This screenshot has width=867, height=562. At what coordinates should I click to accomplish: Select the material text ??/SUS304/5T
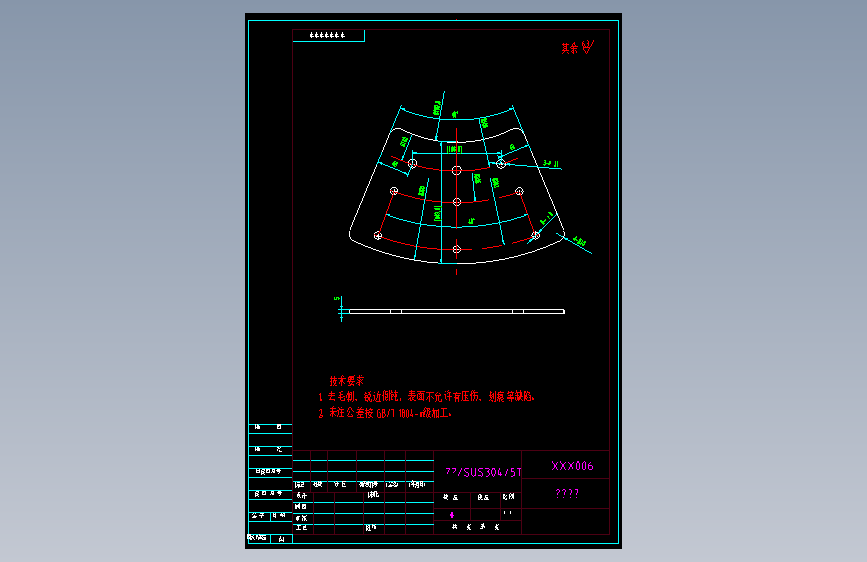tap(483, 472)
